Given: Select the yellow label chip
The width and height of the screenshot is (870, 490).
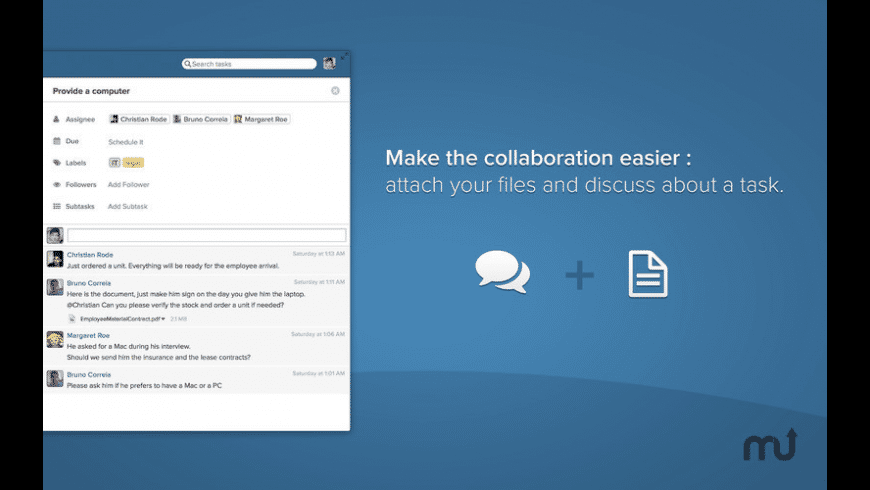Looking at the screenshot, I should (133, 163).
